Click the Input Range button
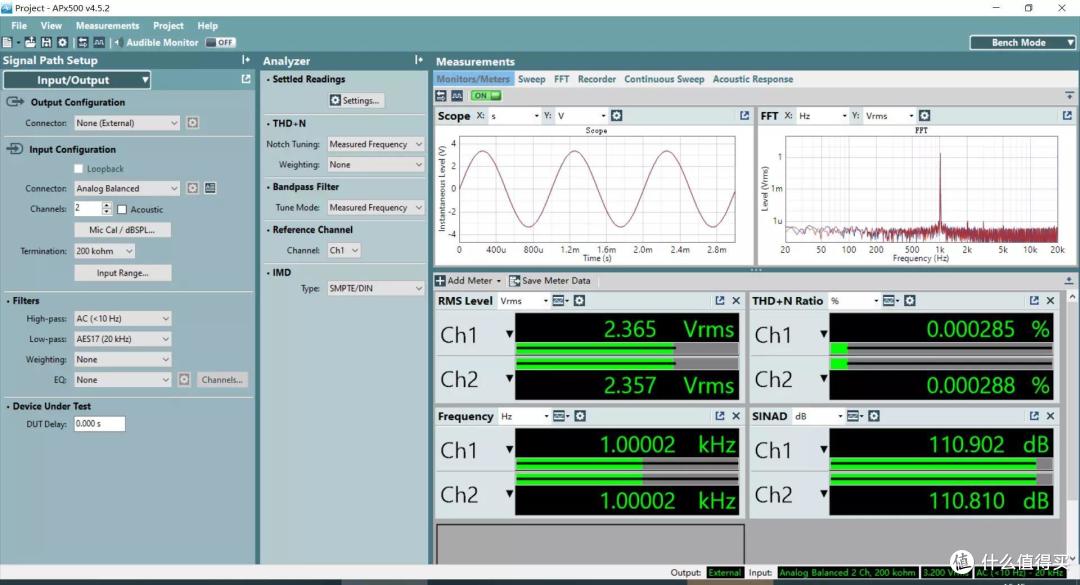Viewport: 1080px width, 585px height. [123, 273]
